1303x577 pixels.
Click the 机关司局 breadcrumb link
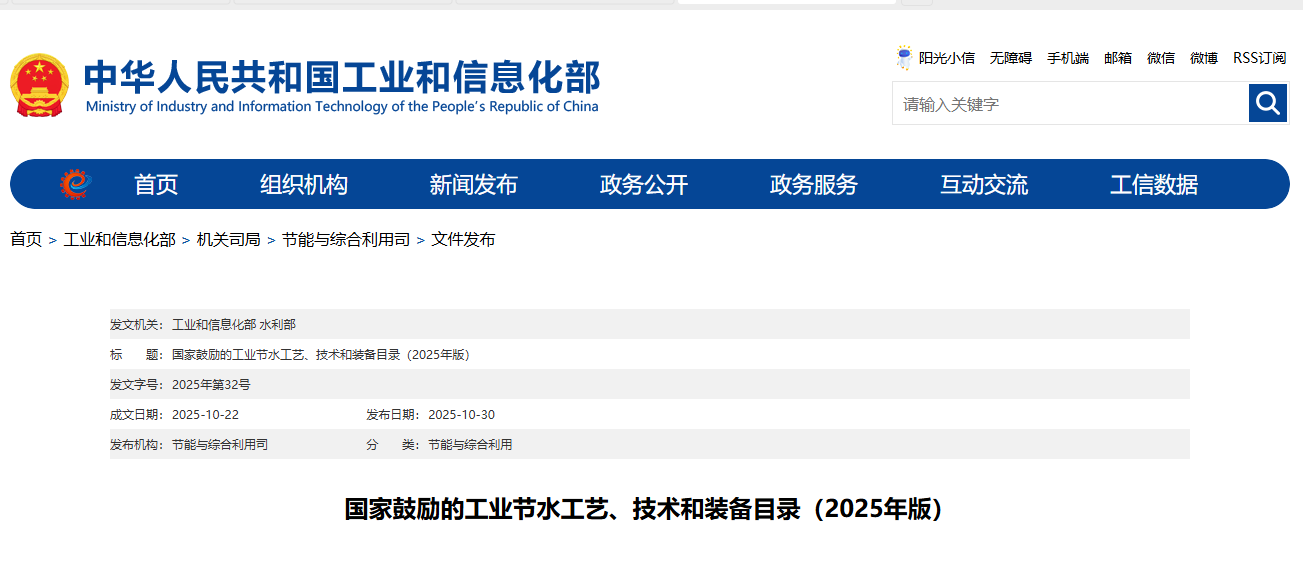coord(228,240)
